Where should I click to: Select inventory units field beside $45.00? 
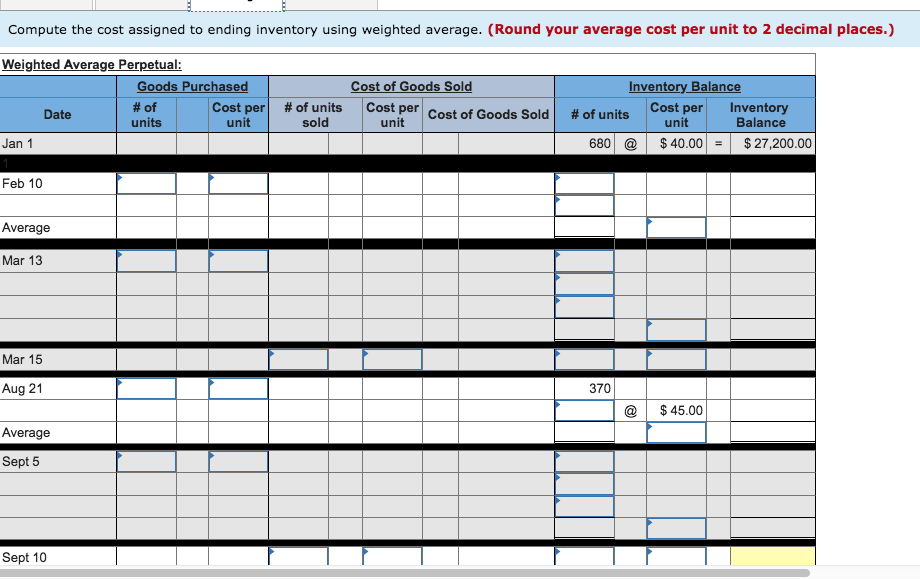pyautogui.click(x=584, y=411)
